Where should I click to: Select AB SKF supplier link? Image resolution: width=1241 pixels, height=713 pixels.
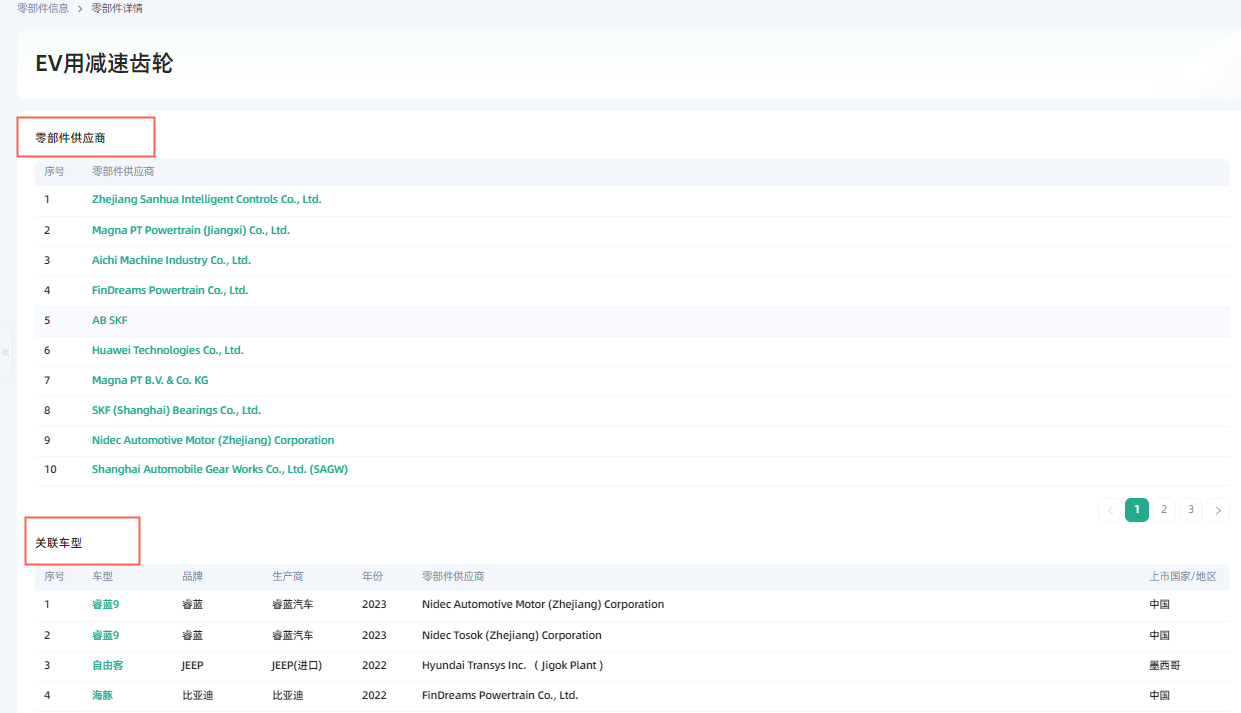(x=110, y=320)
